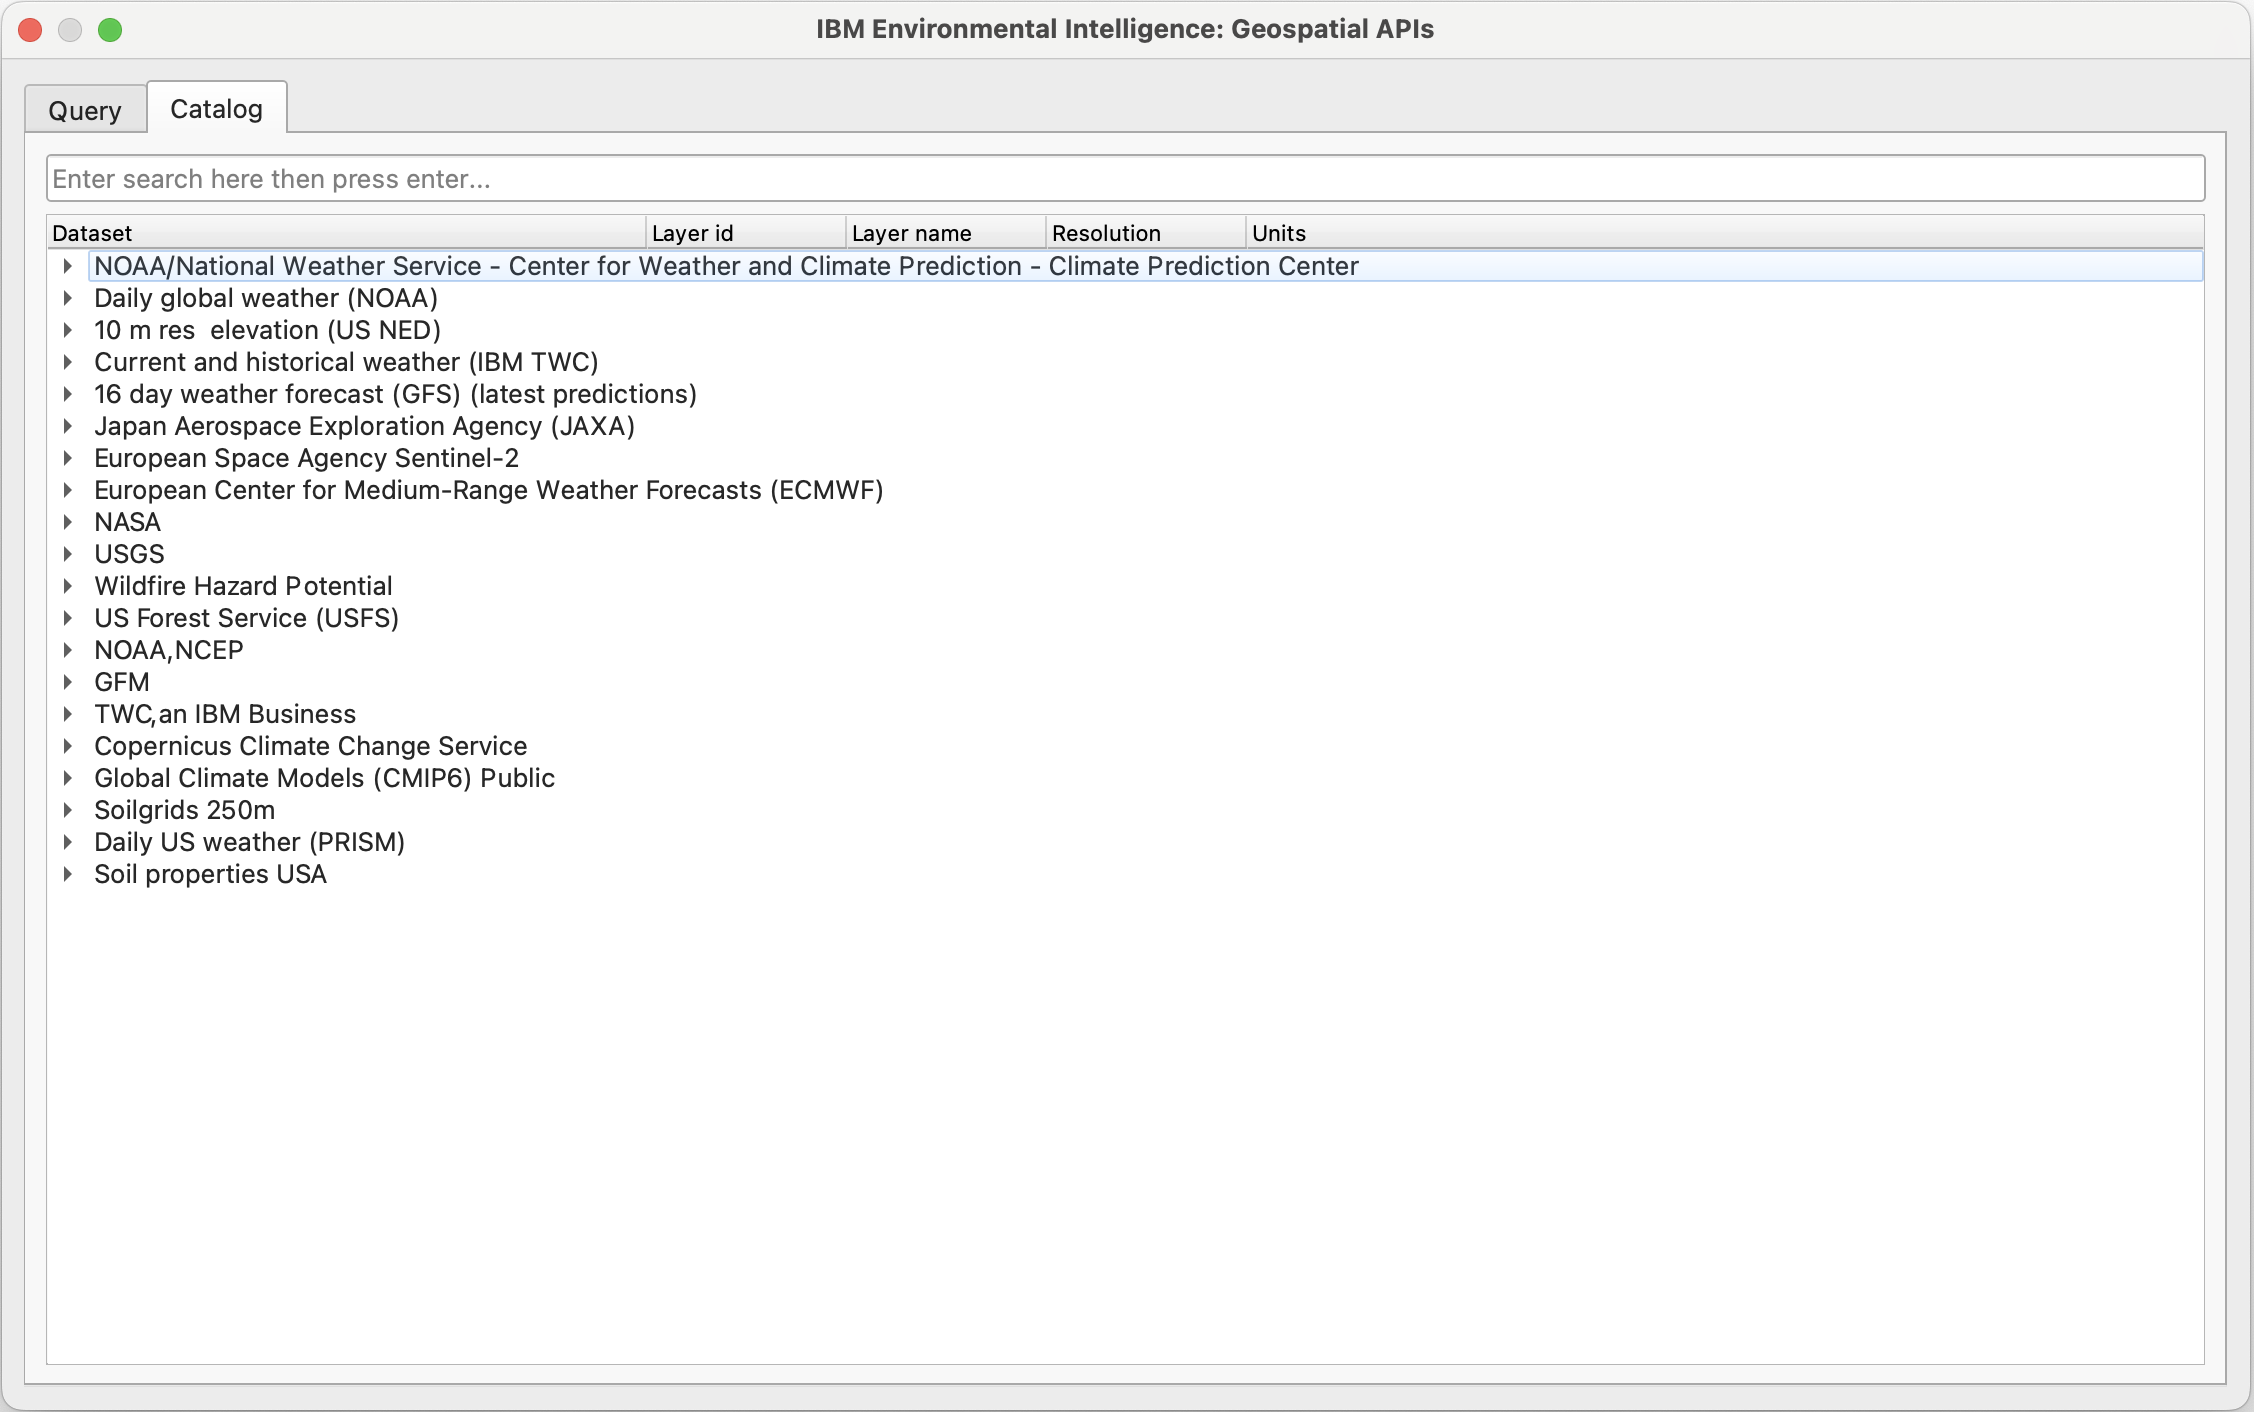Image resolution: width=2254 pixels, height=1412 pixels.
Task: Expand the Copernicus Climate Change Service arrow
Action: click(x=67, y=746)
